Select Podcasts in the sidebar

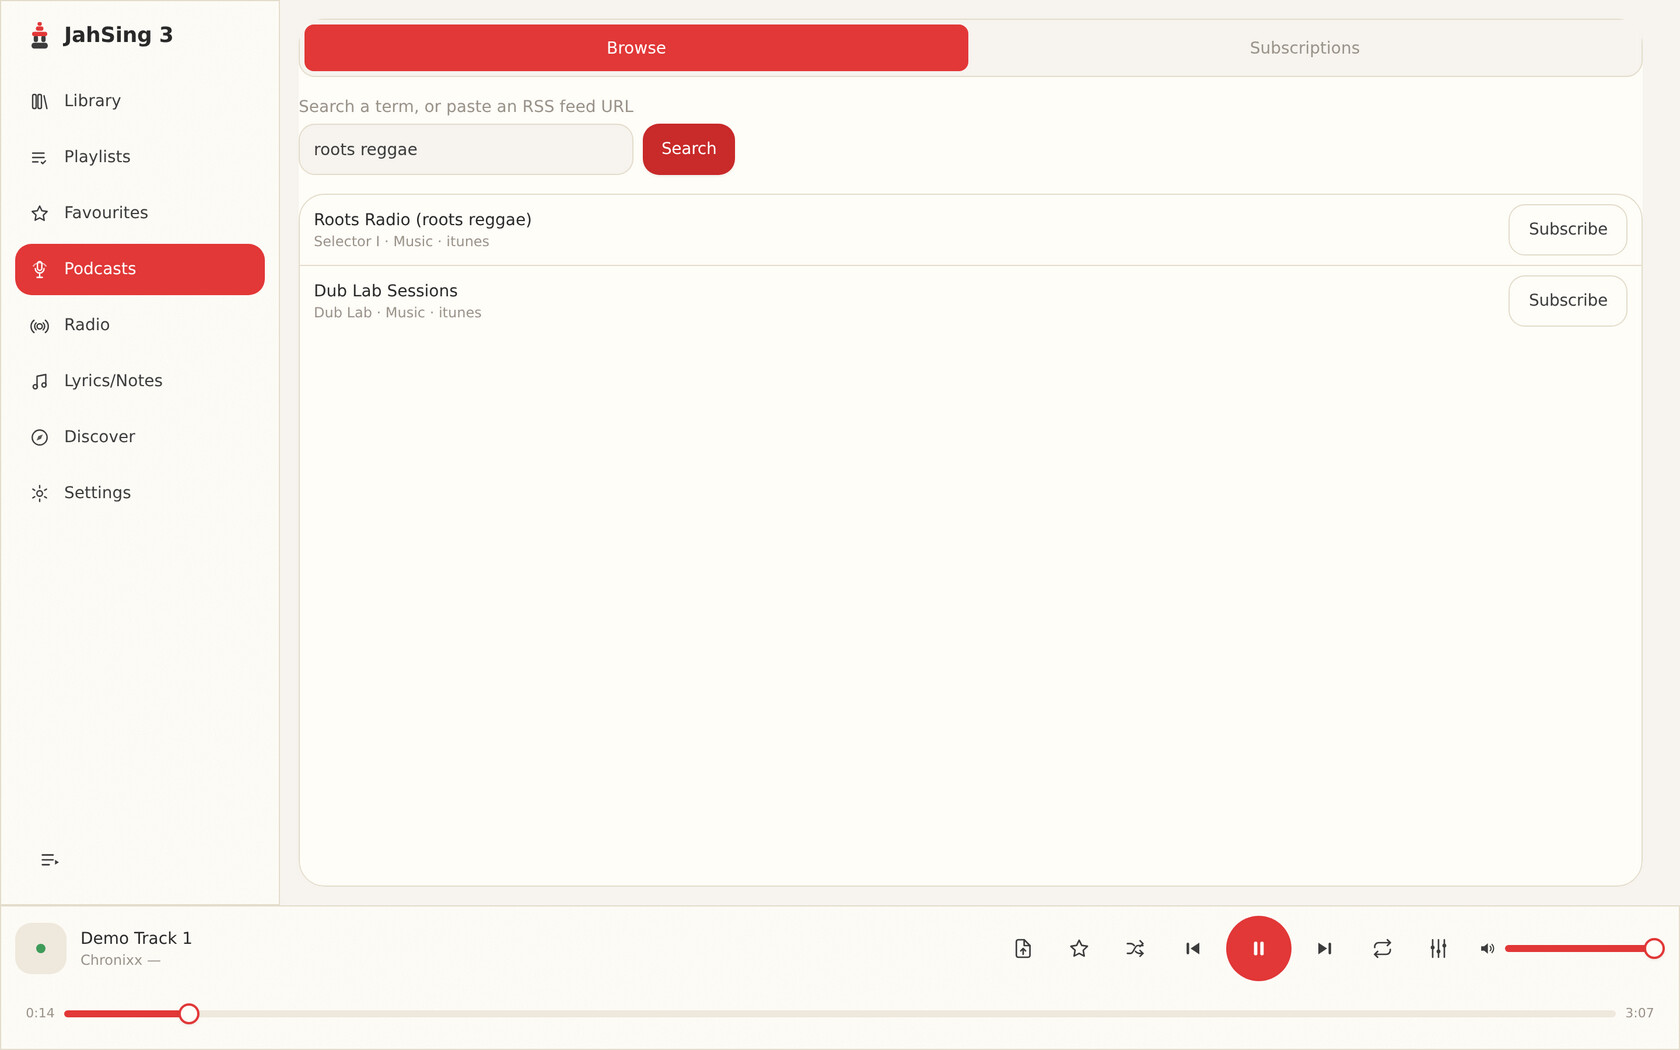coord(140,269)
